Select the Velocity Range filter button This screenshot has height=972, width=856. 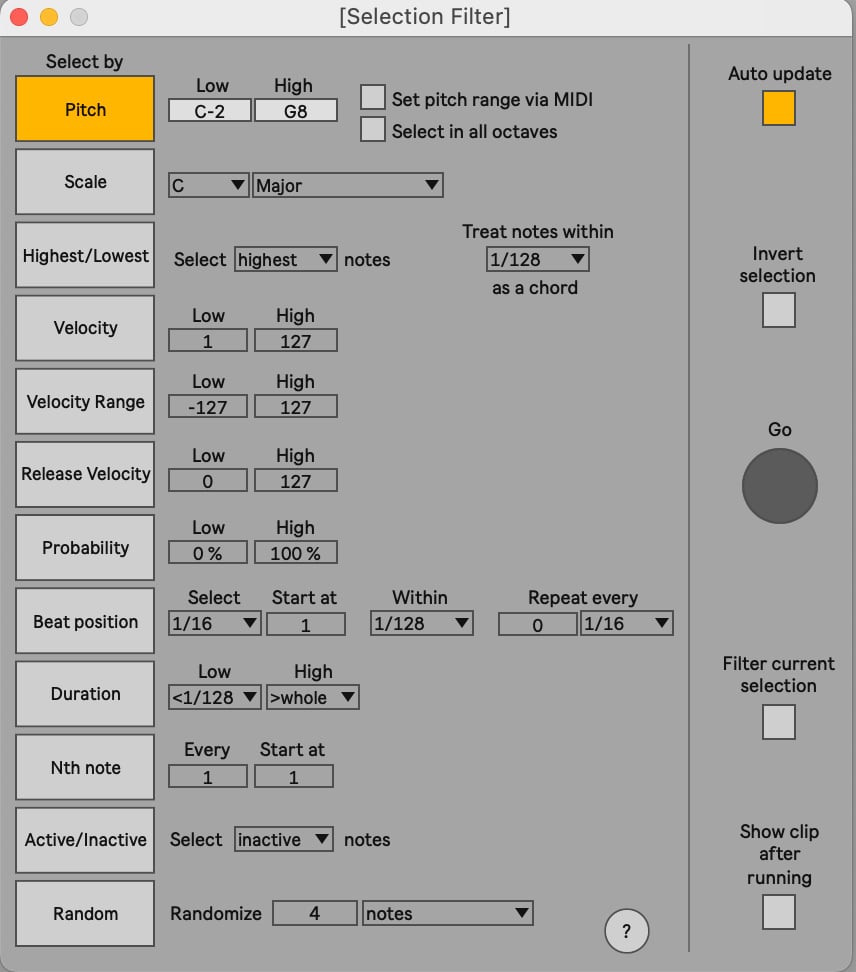click(x=85, y=401)
